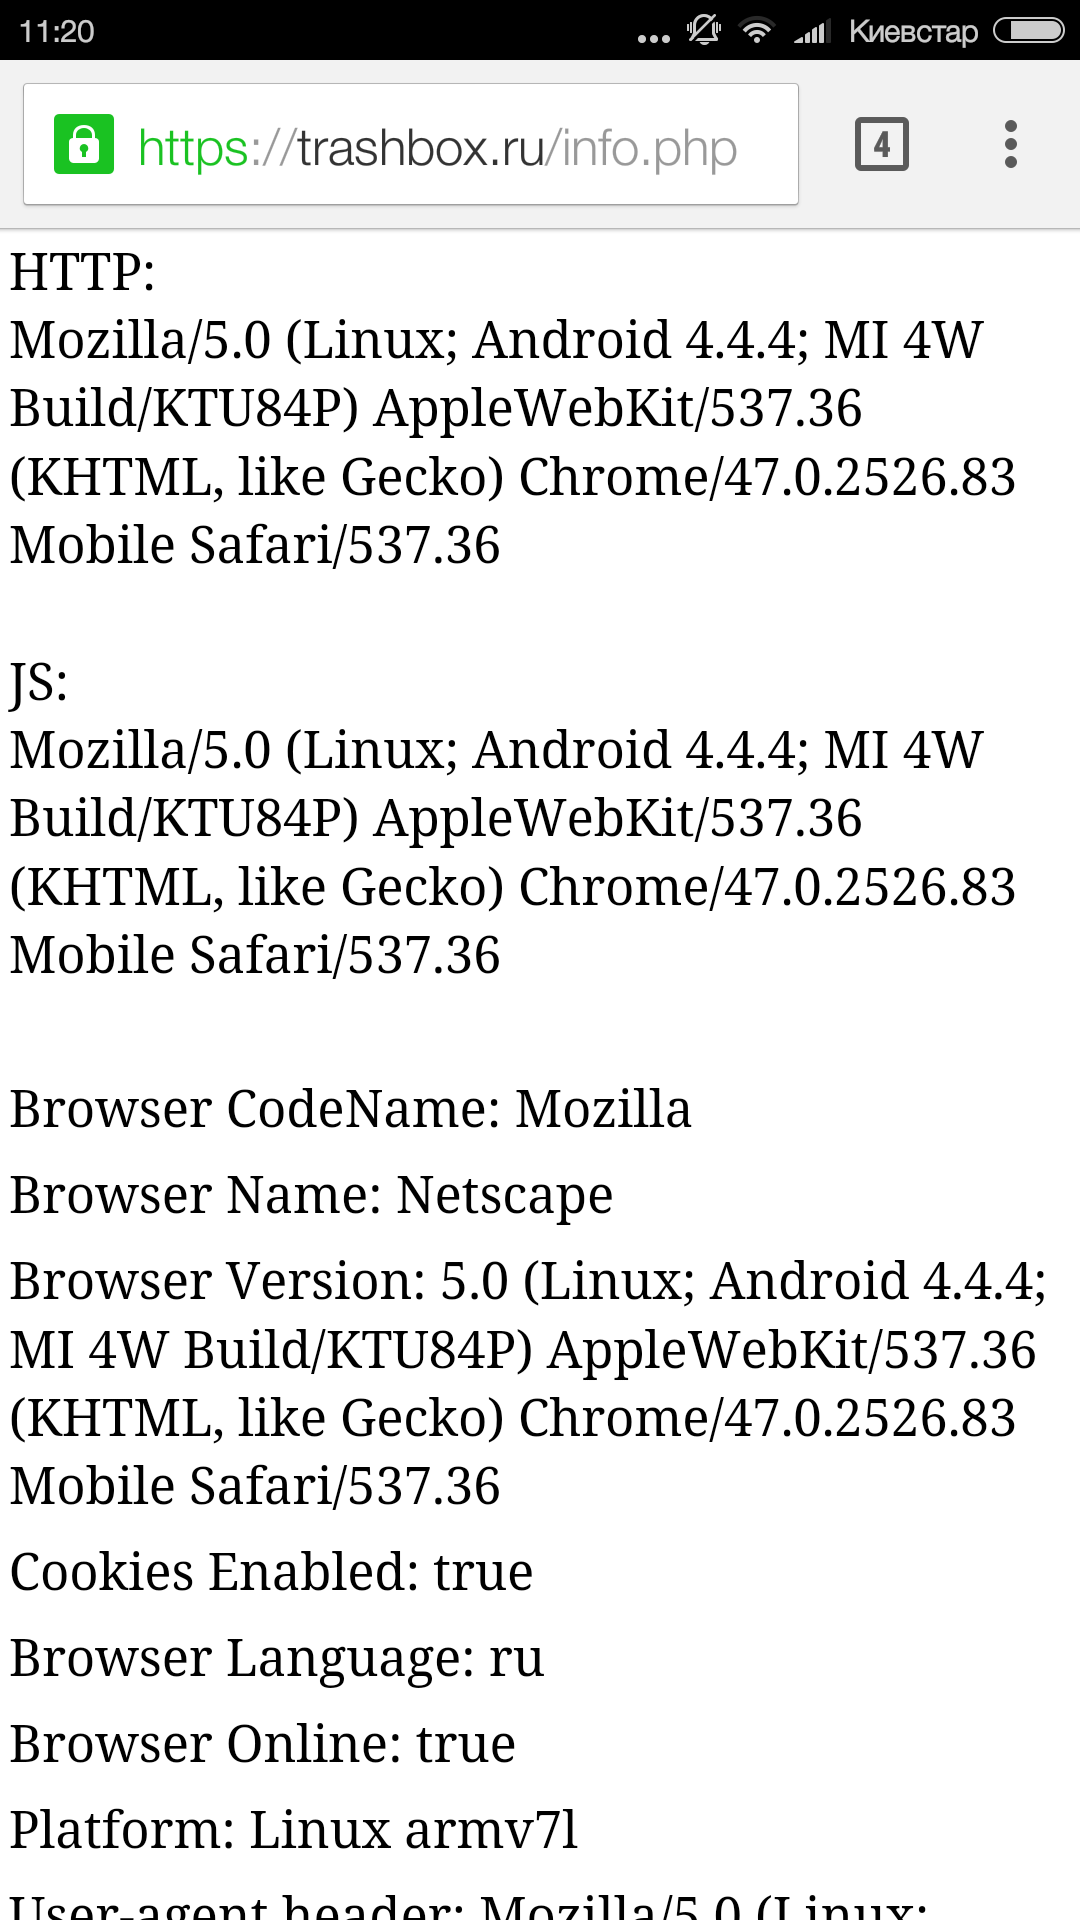Tap the 11:20 clock in status bar
This screenshot has width=1080, height=1920.
57,32
